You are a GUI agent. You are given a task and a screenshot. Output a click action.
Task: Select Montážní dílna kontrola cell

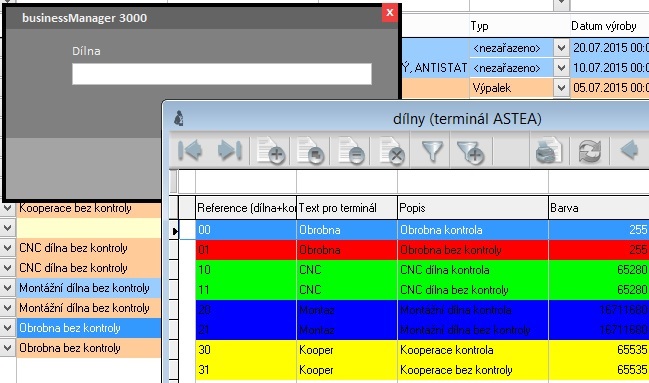(x=473, y=310)
